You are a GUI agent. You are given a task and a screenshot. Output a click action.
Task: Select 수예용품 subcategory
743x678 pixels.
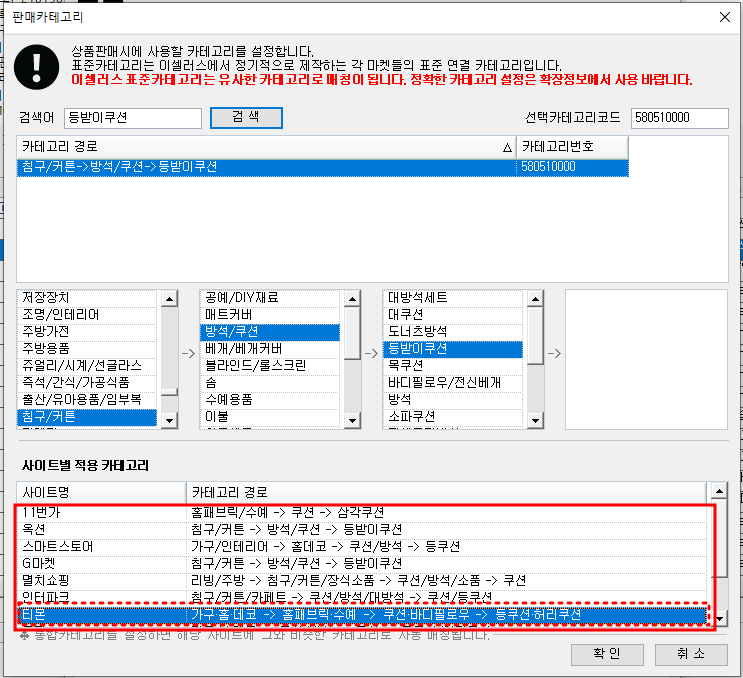[x=270, y=400]
